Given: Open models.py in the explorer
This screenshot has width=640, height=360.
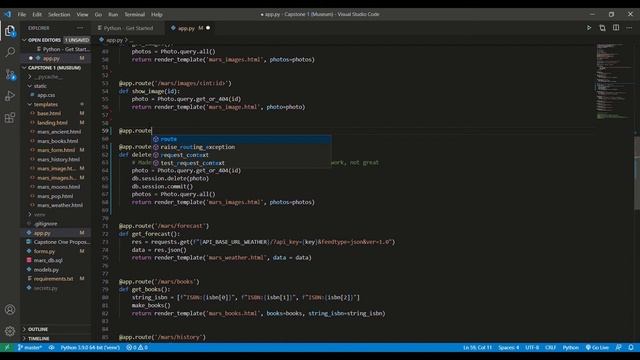Looking at the screenshot, I should point(46,270).
